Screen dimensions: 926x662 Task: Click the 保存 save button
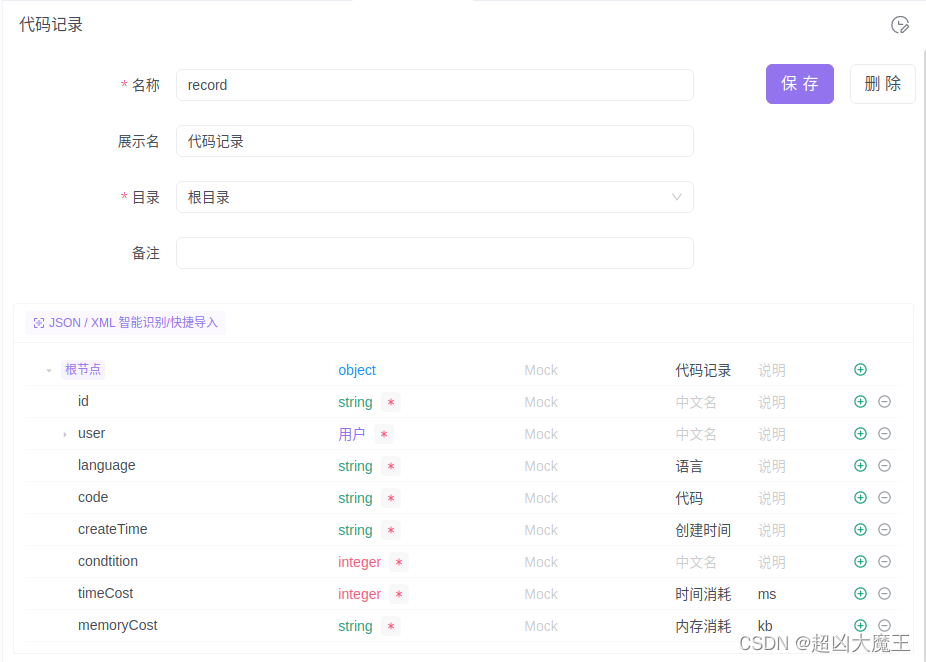click(x=799, y=84)
